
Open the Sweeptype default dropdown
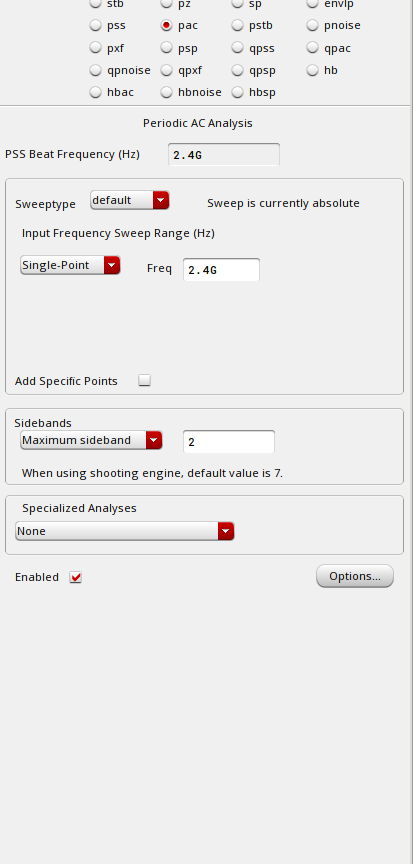[130, 200]
